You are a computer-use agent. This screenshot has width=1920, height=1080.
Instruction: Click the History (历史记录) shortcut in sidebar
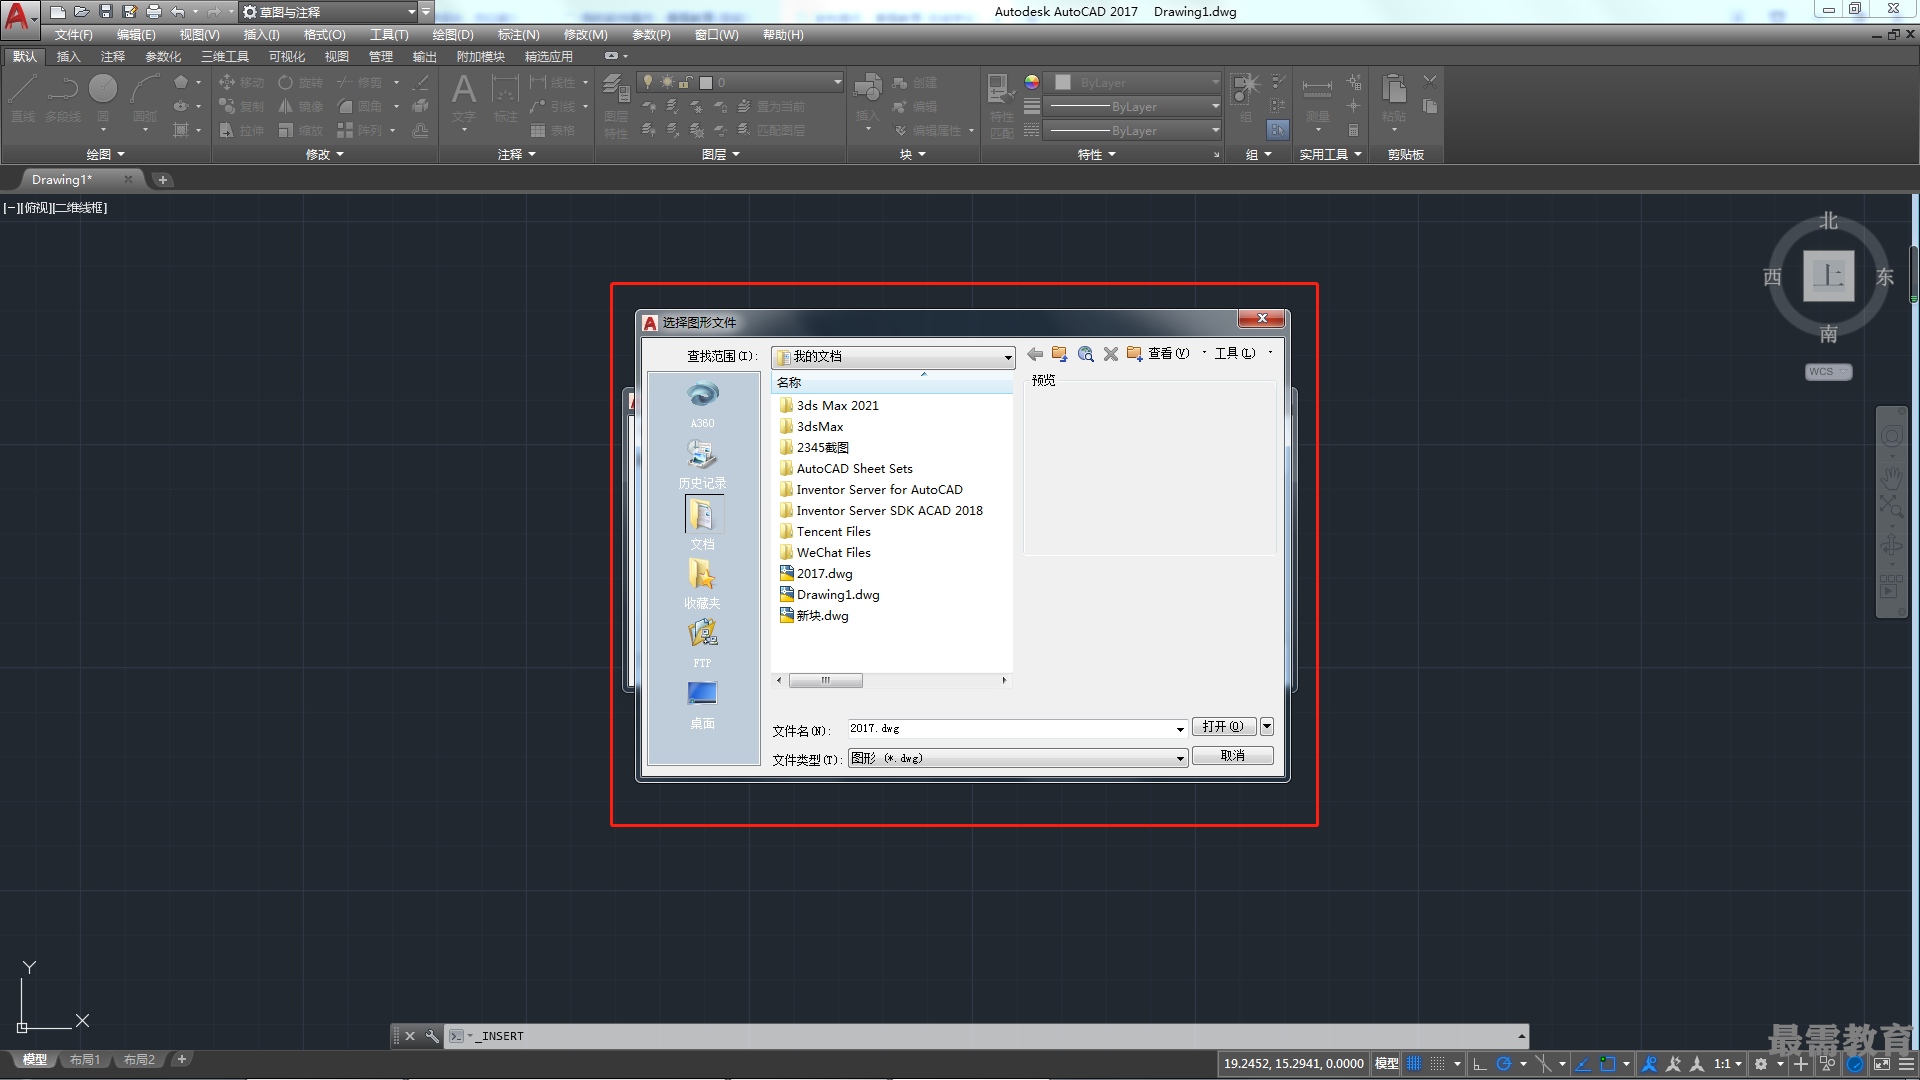(x=702, y=465)
